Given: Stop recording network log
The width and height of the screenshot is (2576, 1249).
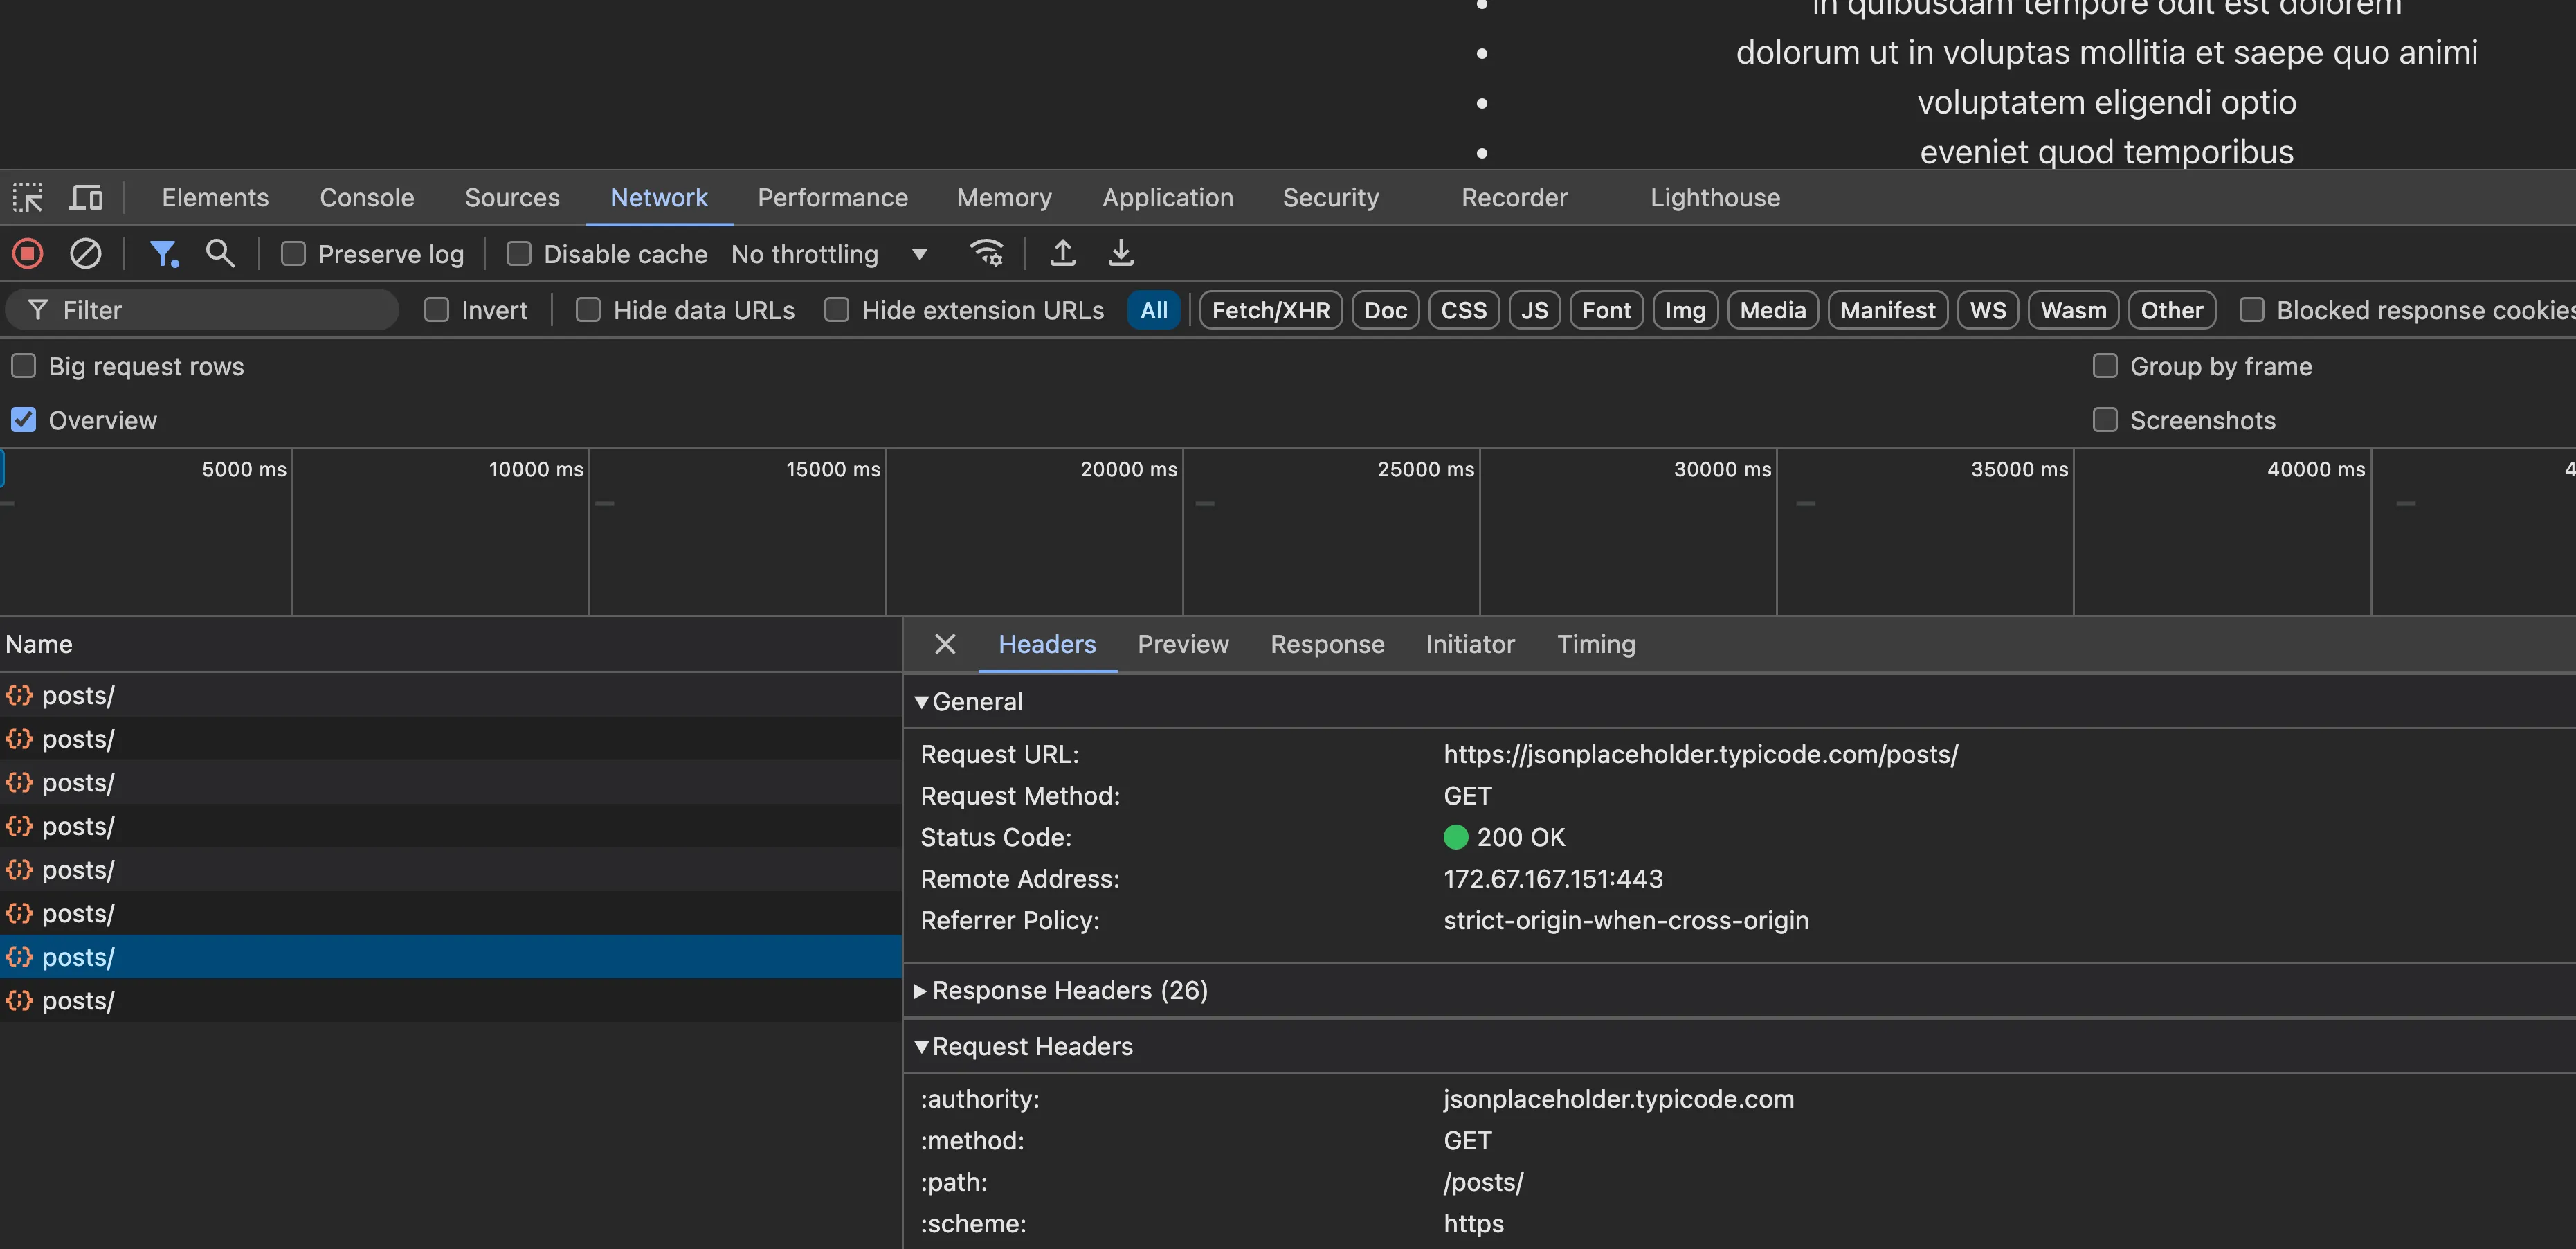Looking at the screenshot, I should [28, 254].
